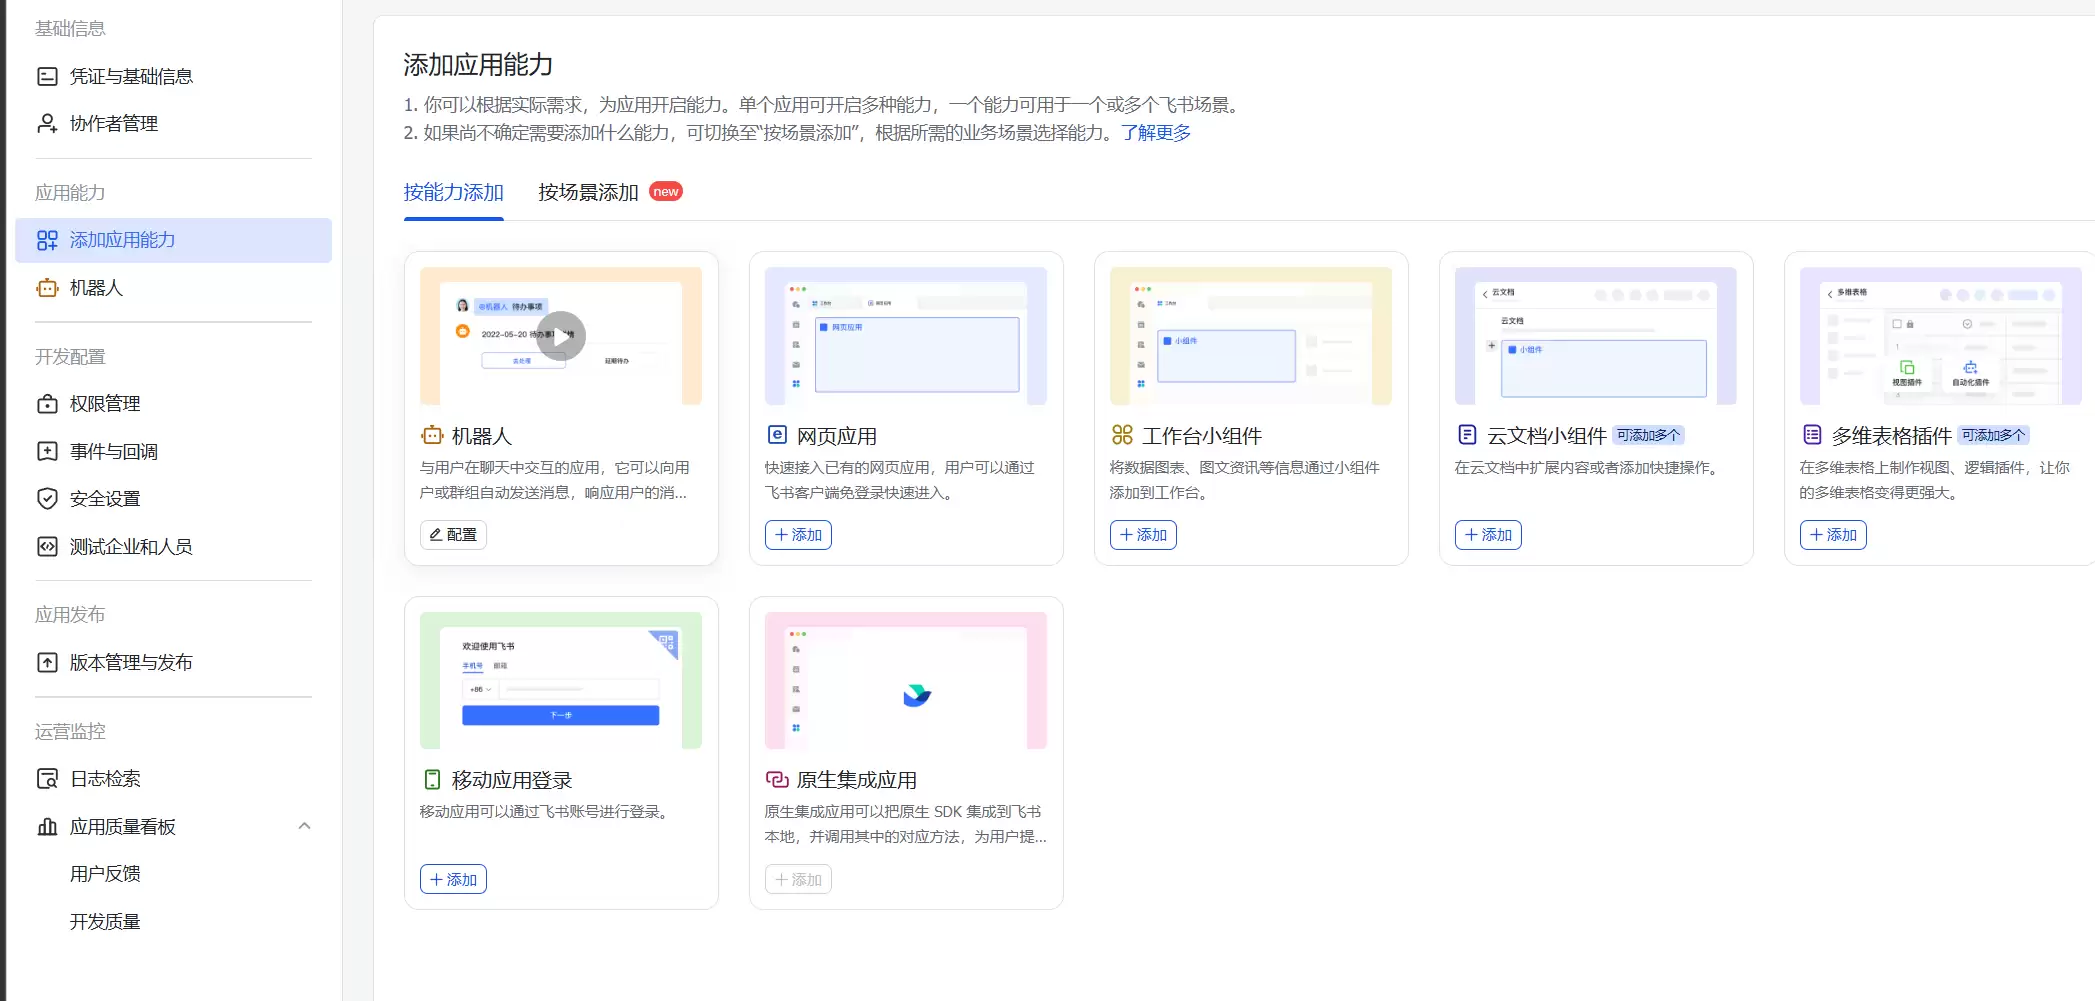Select the 事件与回调 sidebar icon
The width and height of the screenshot is (2095, 1001).
(46, 451)
